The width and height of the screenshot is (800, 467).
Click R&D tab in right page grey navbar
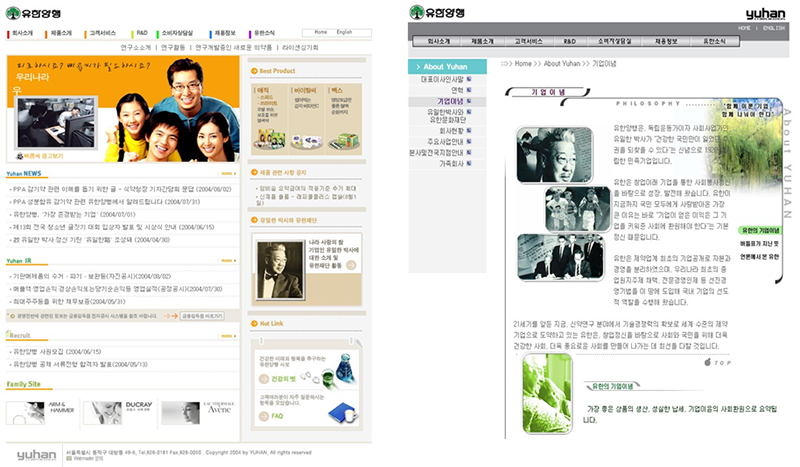[x=569, y=41]
